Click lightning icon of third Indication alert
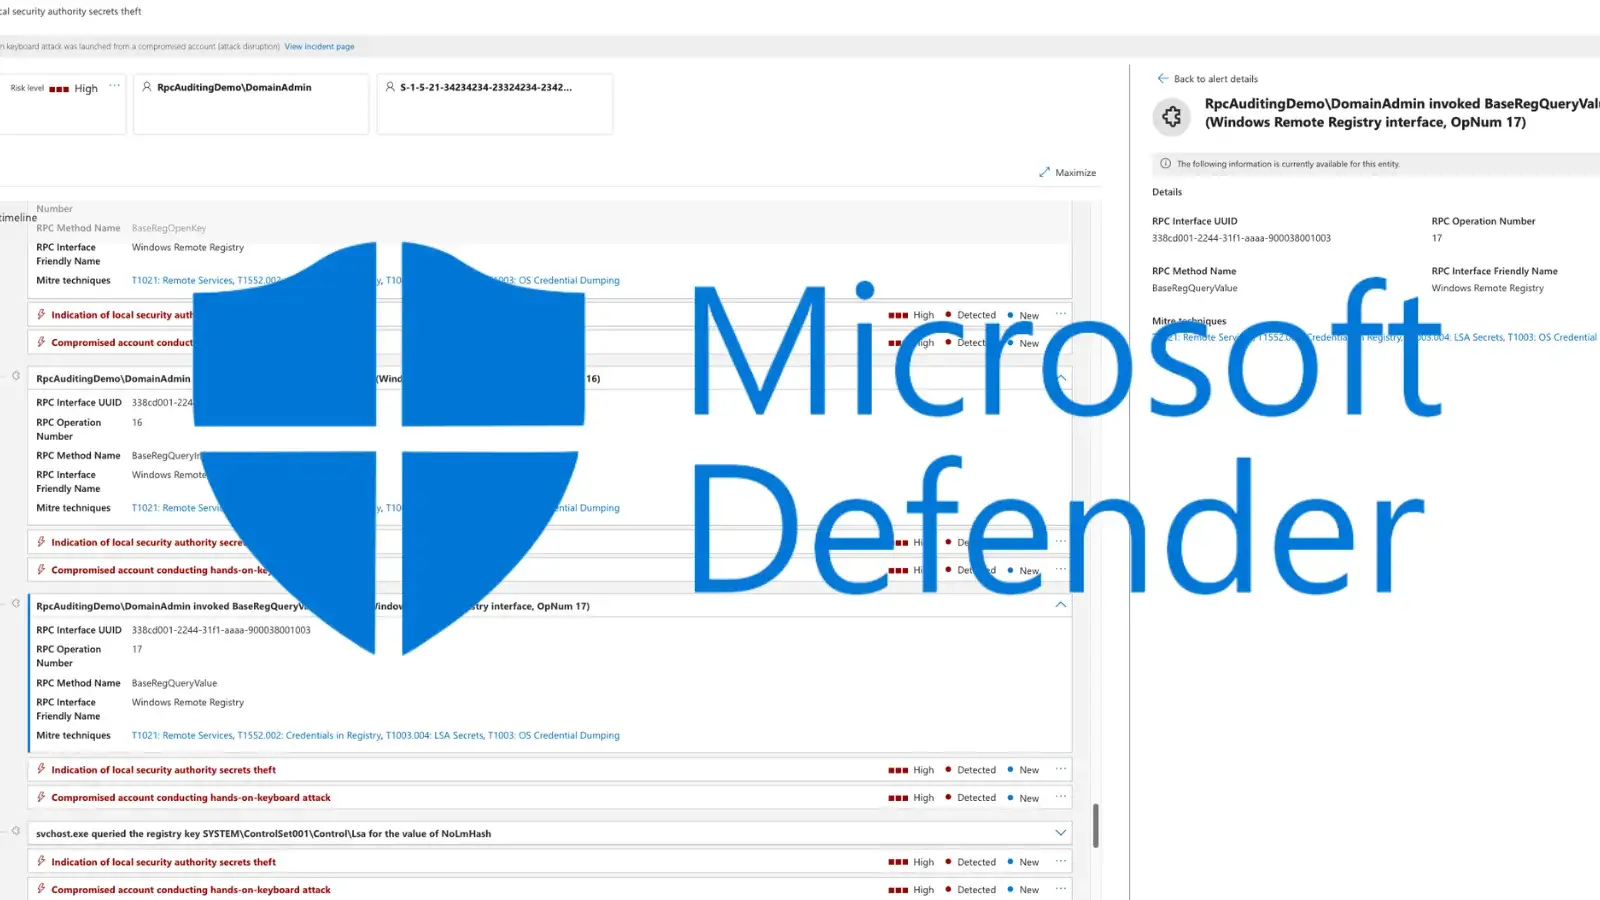 coord(41,769)
